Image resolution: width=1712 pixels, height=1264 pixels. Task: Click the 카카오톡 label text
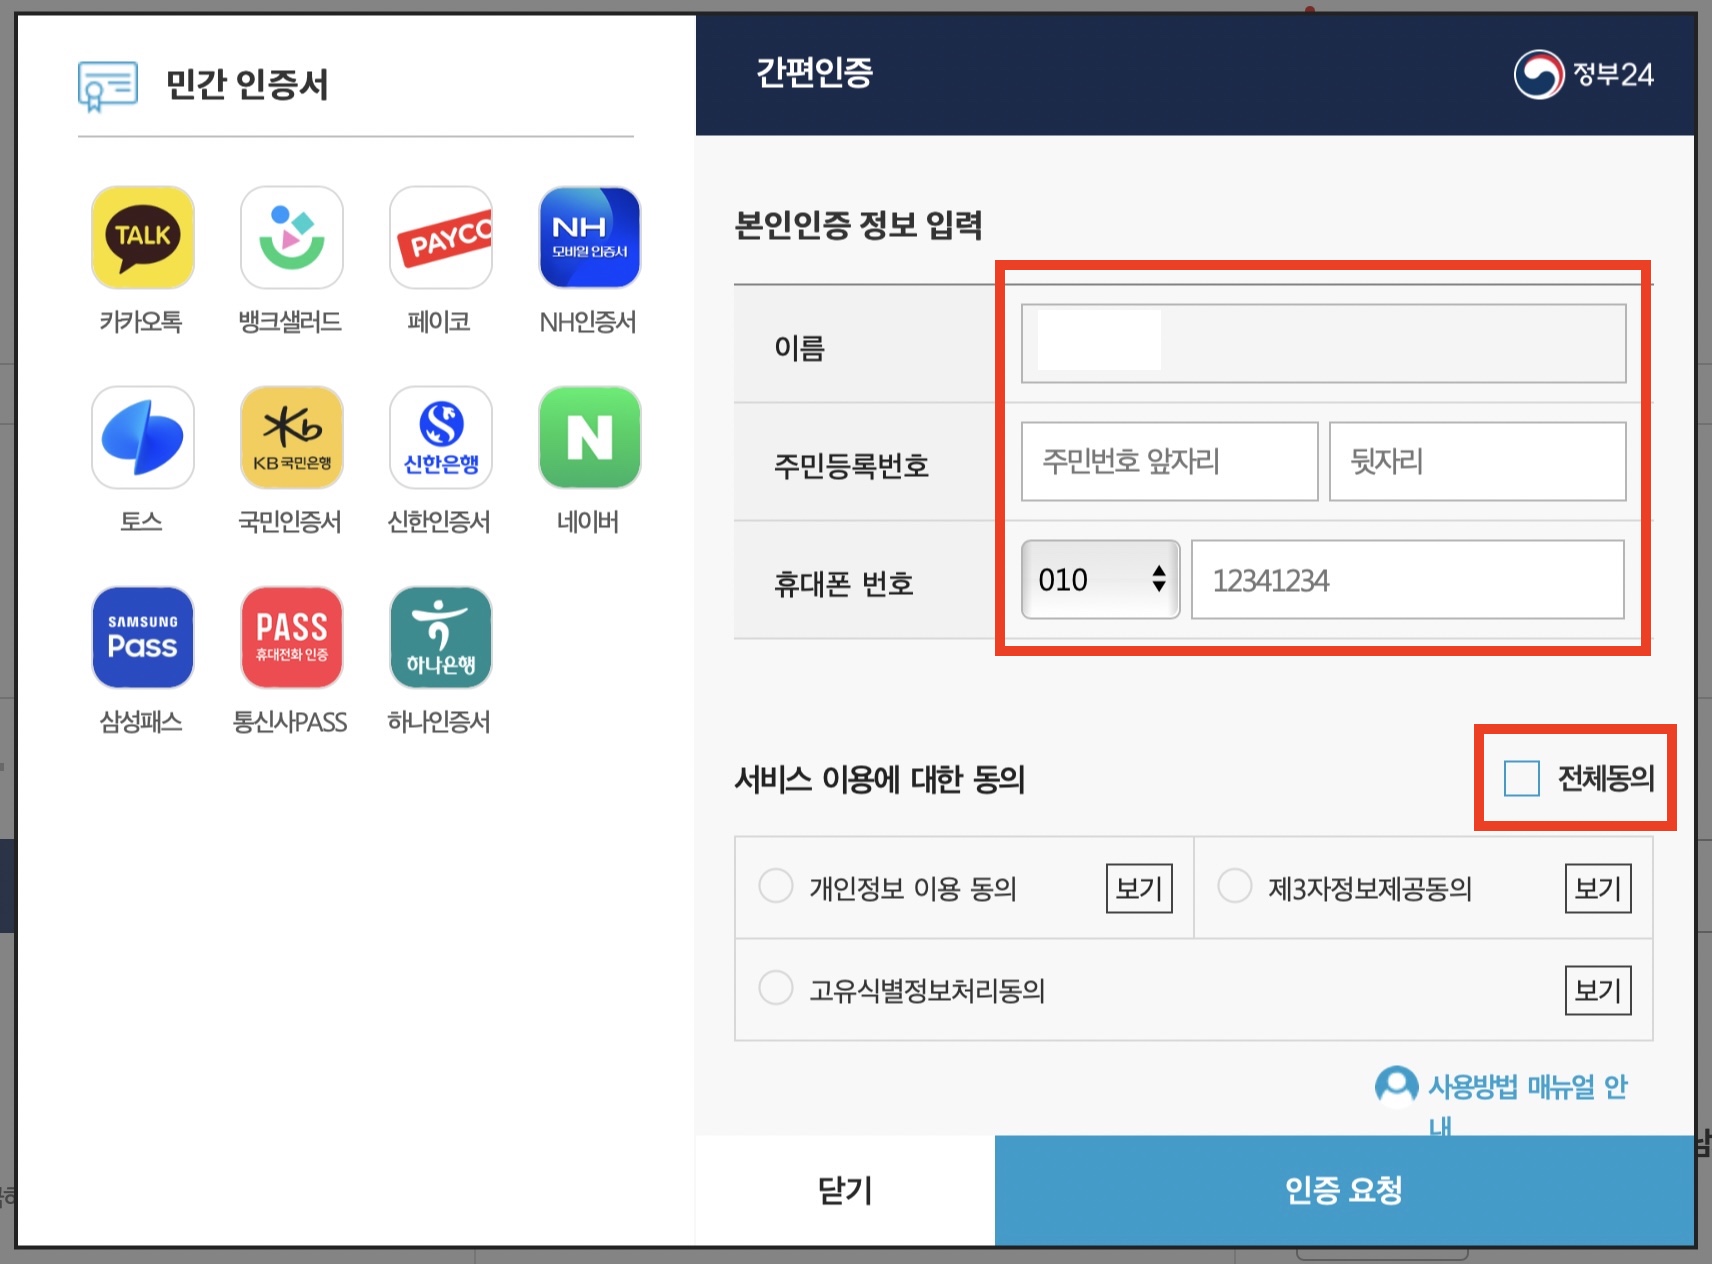point(141,322)
